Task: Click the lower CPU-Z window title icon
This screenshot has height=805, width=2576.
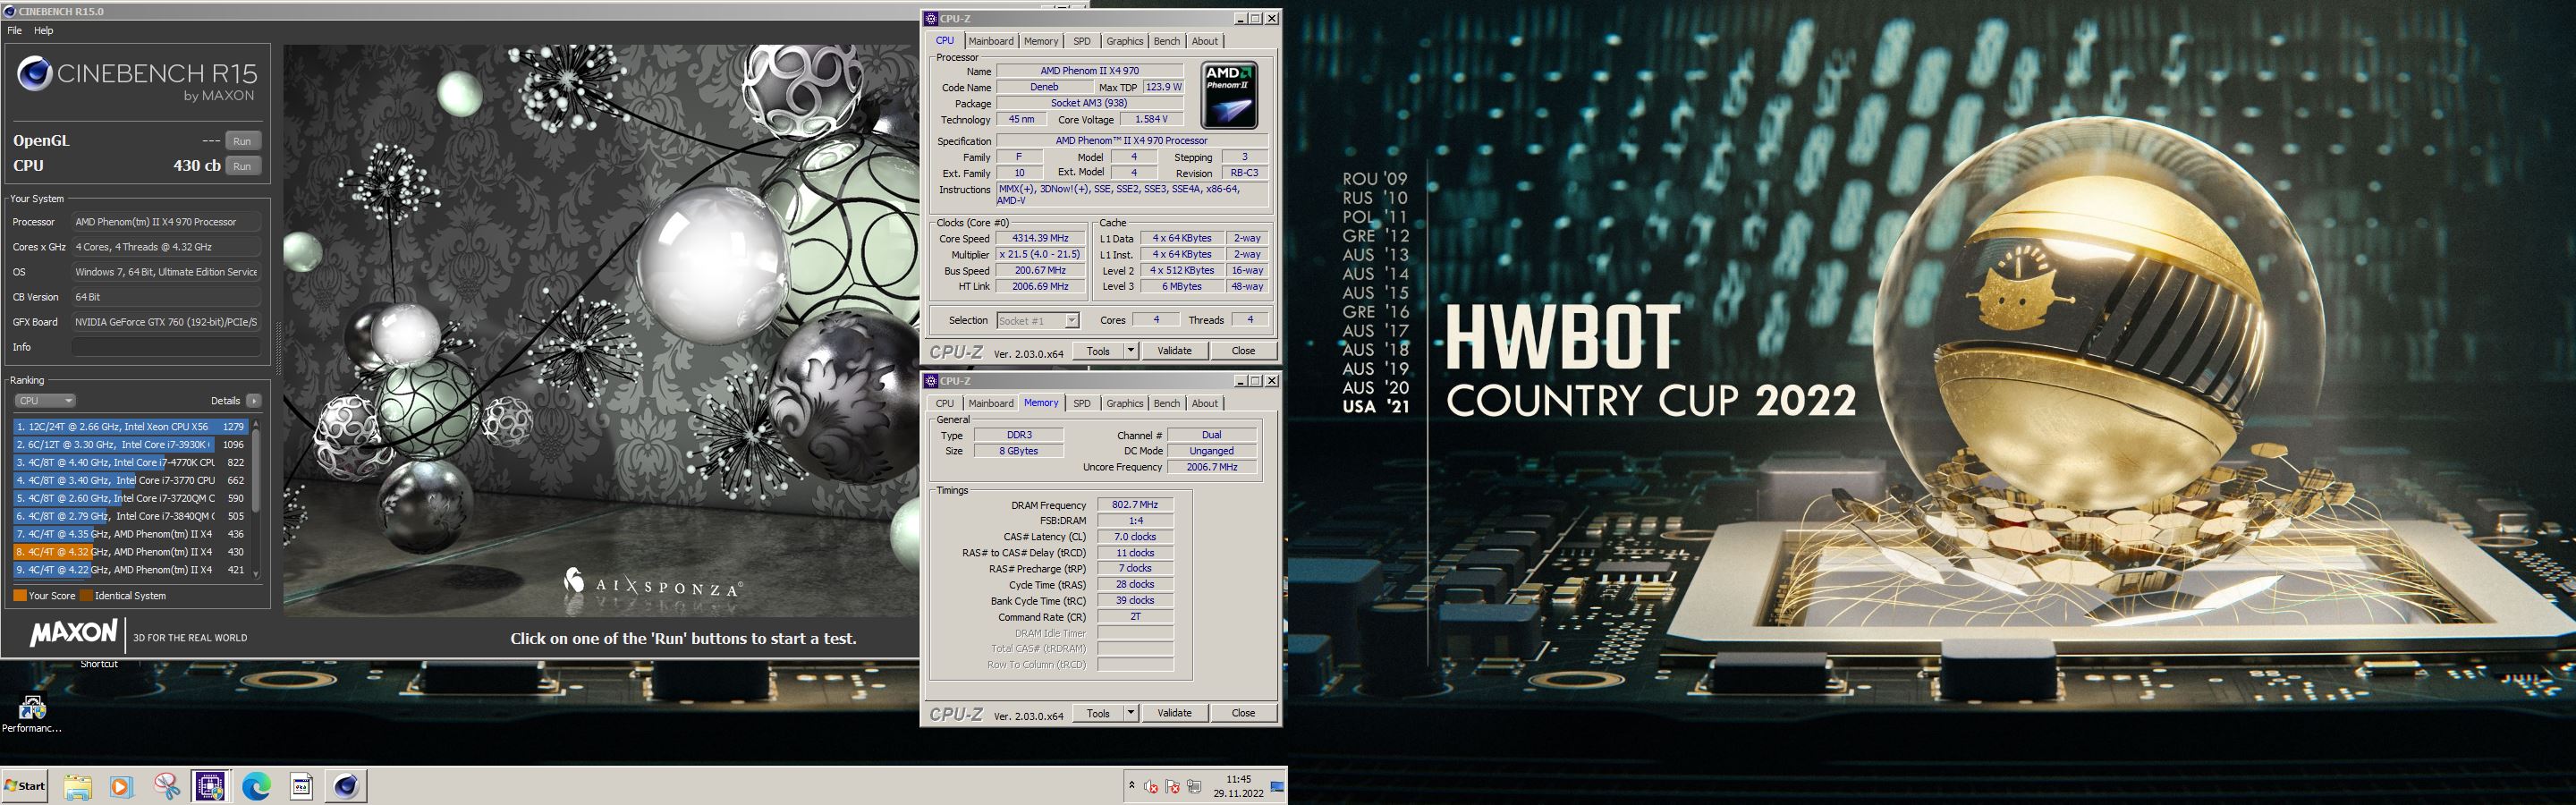Action: [x=931, y=381]
